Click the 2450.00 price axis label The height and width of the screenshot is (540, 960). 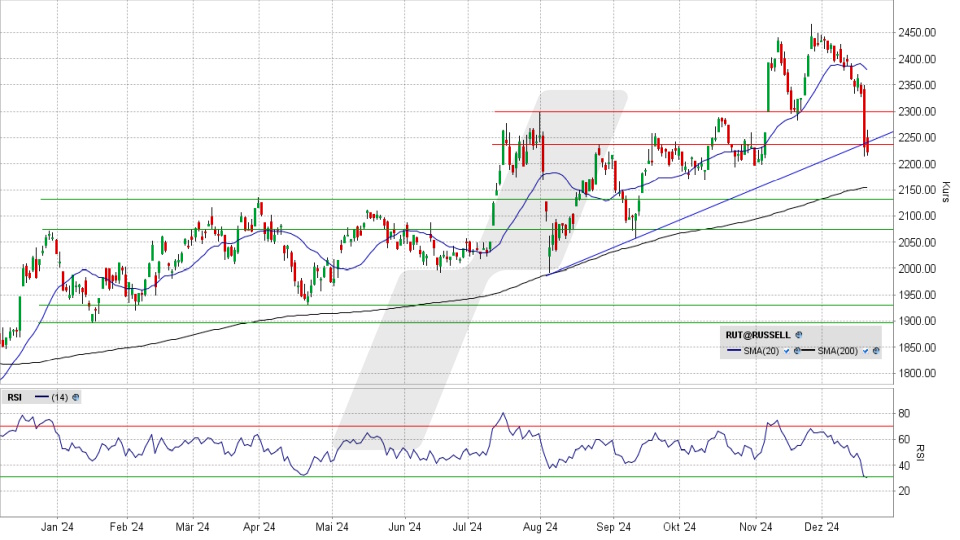918,32
